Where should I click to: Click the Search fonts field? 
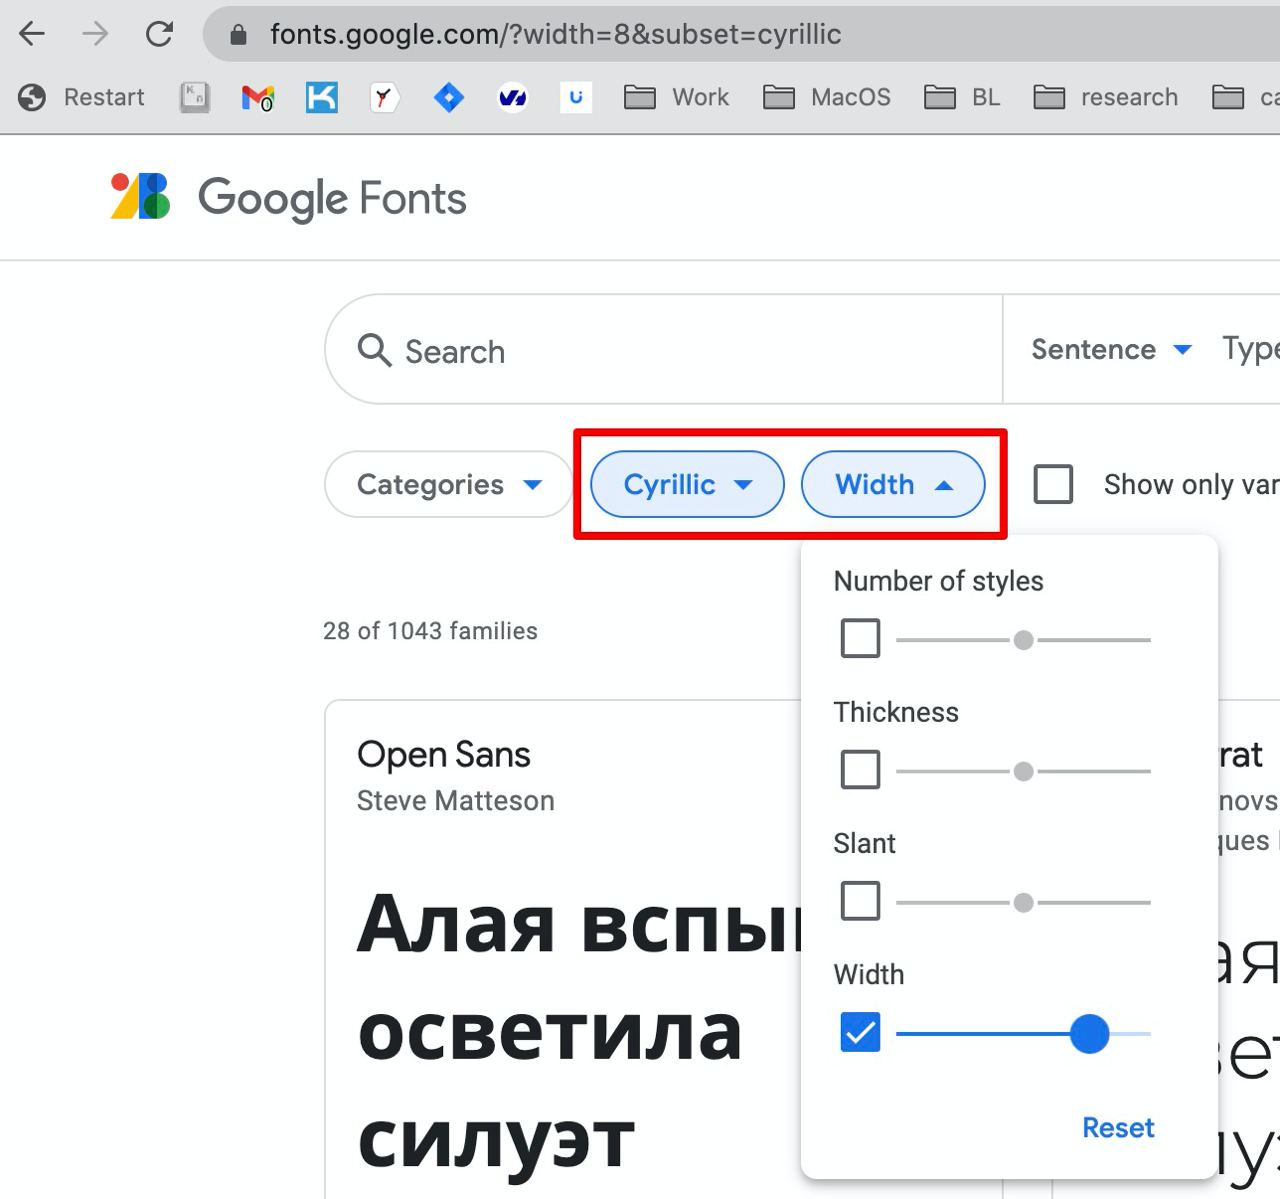point(664,349)
